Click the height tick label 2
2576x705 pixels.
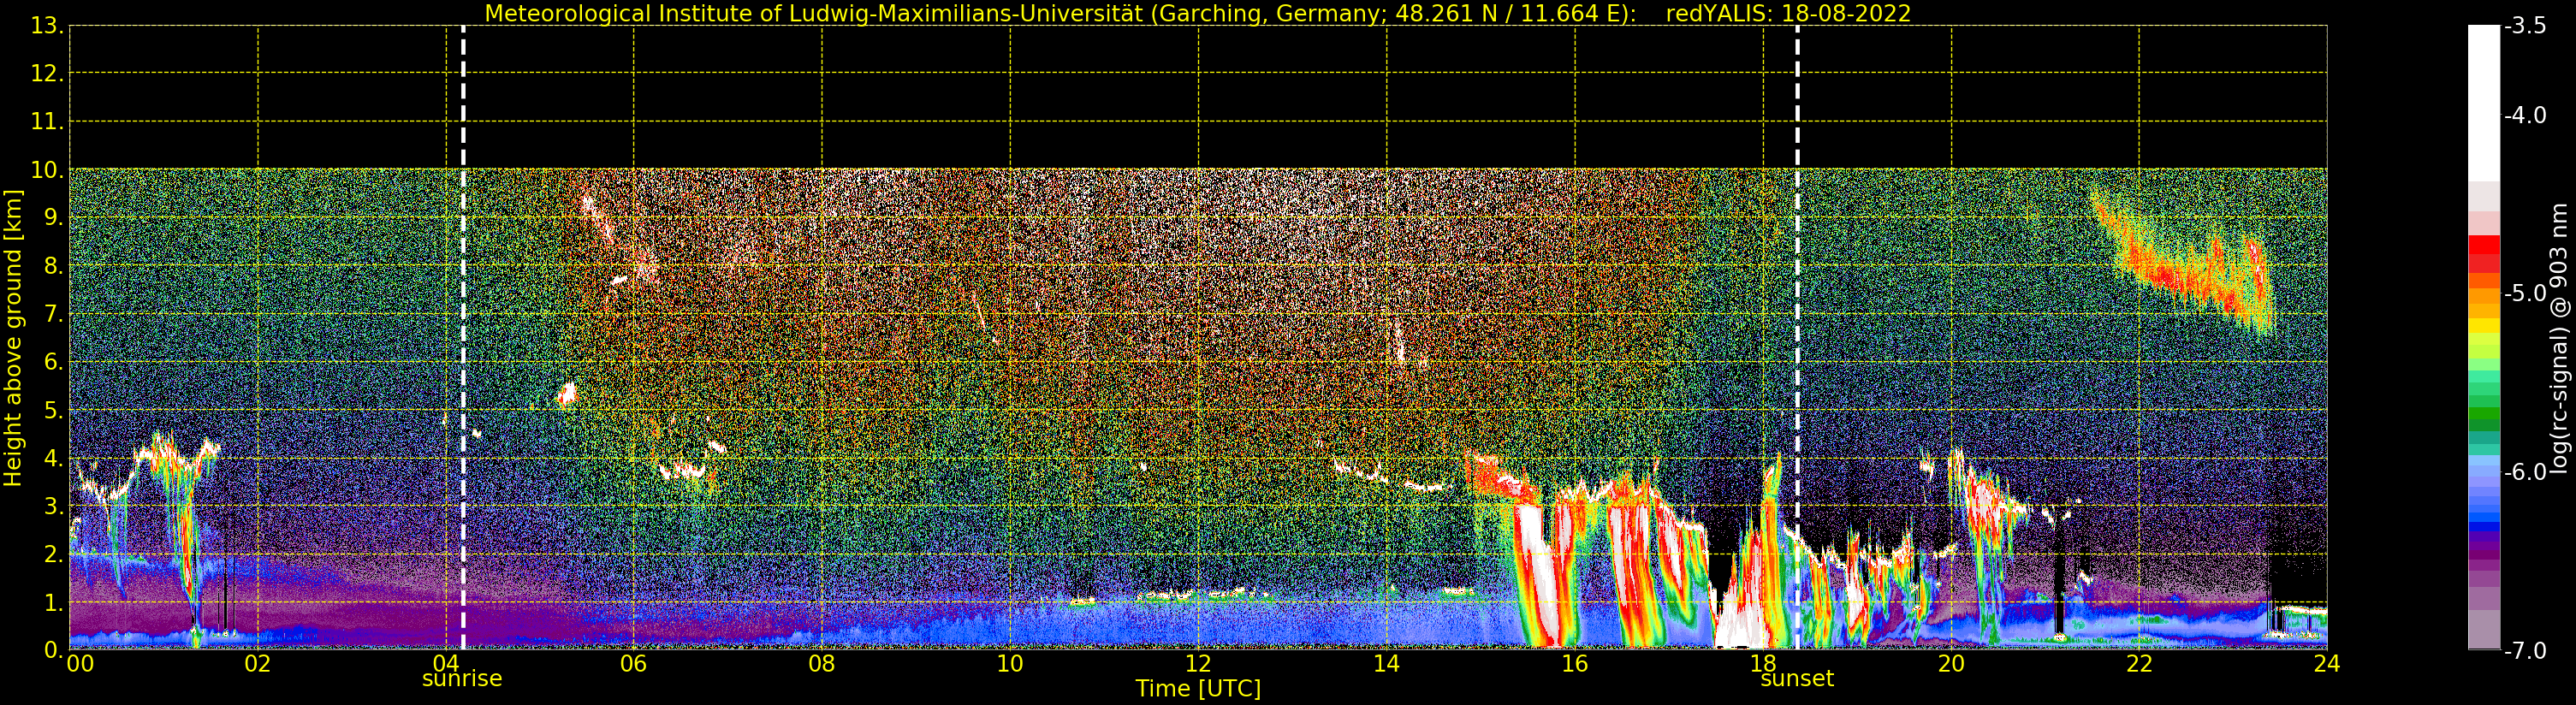point(53,554)
